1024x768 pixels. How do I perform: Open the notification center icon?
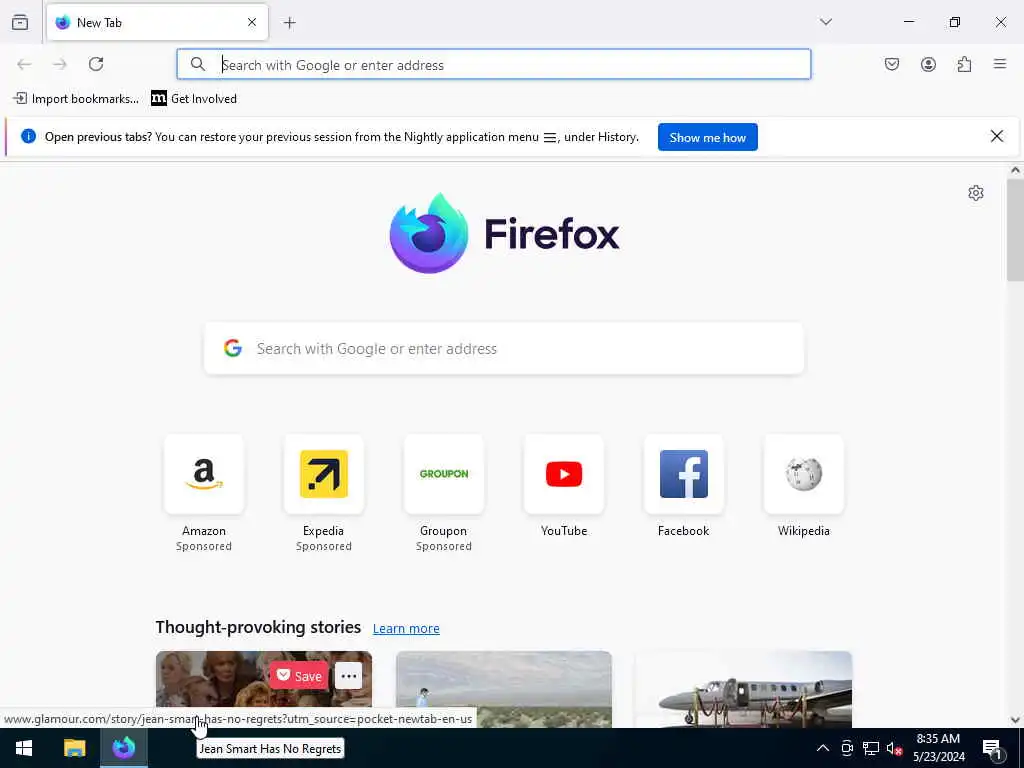click(992, 748)
